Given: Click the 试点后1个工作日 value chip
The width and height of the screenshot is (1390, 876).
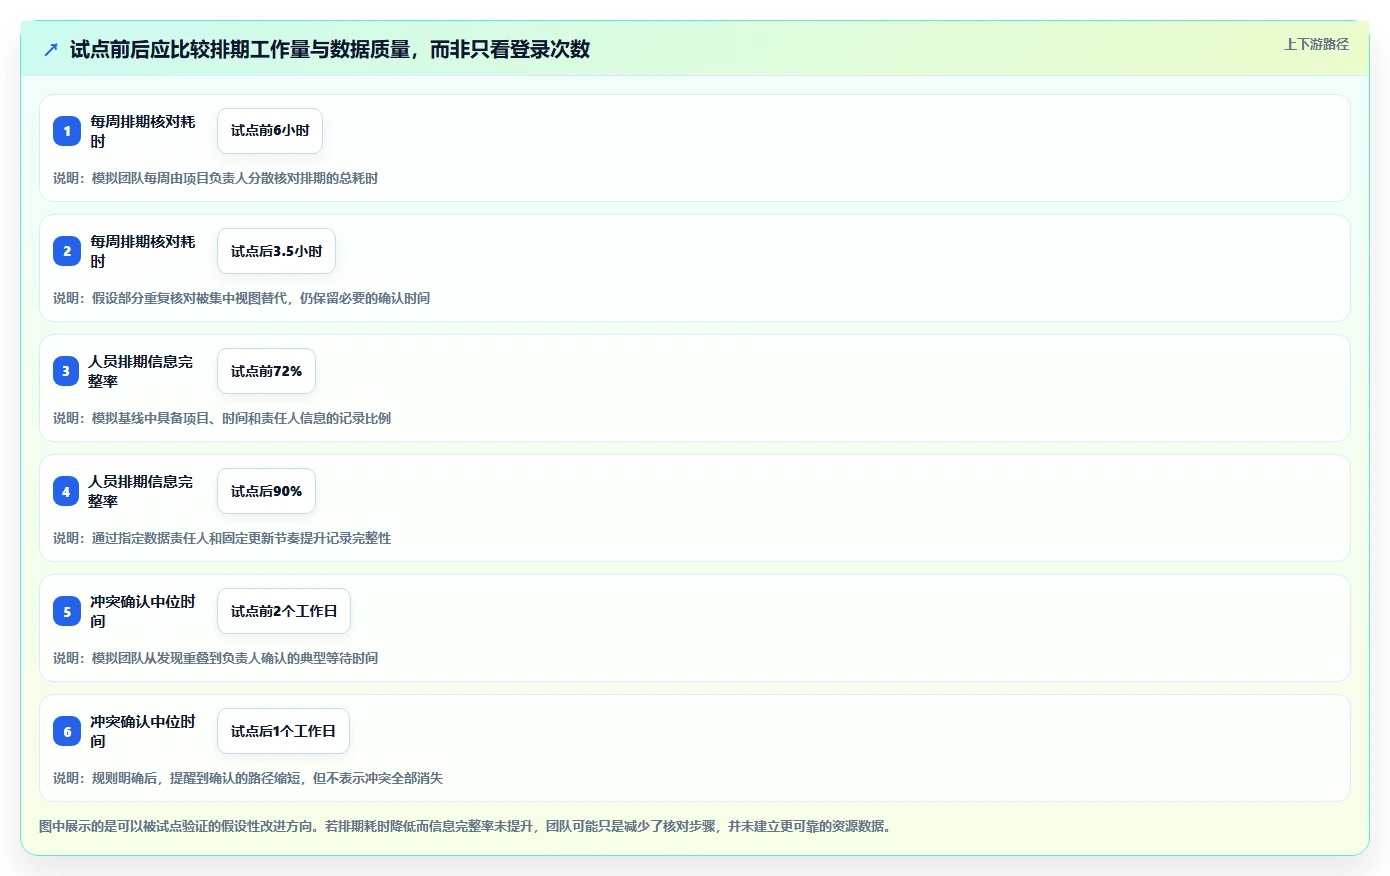Looking at the screenshot, I should [x=283, y=731].
